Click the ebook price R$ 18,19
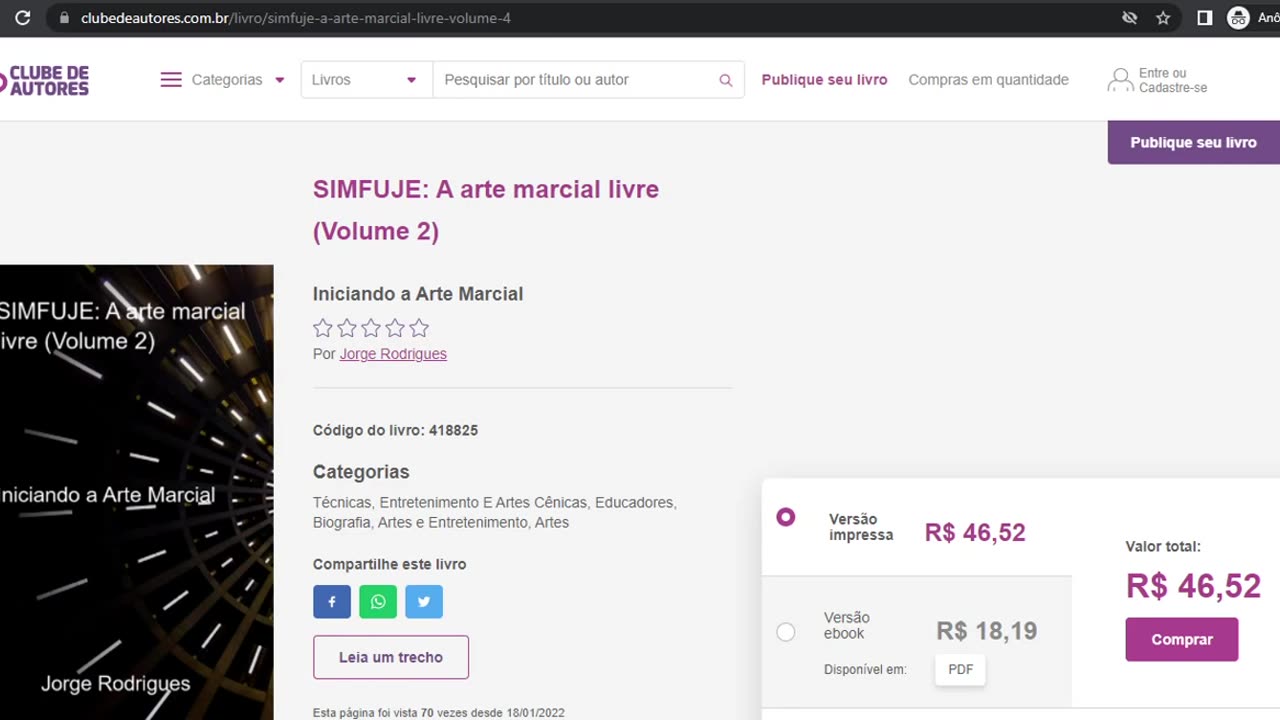The height and width of the screenshot is (720, 1280). (986, 631)
